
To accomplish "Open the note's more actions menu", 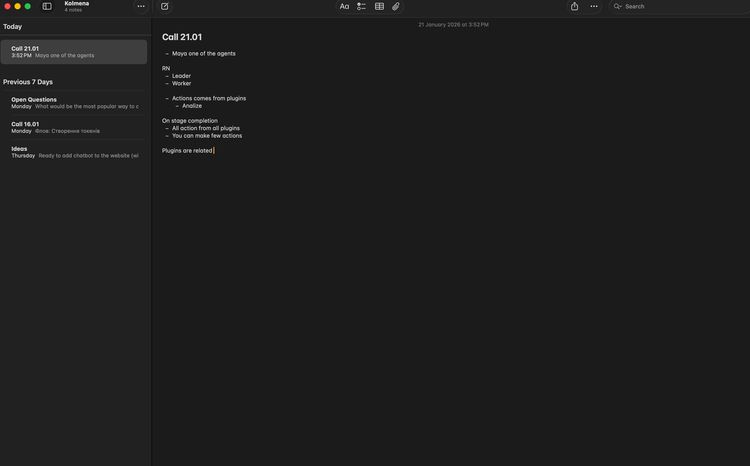I will (x=594, y=6).
